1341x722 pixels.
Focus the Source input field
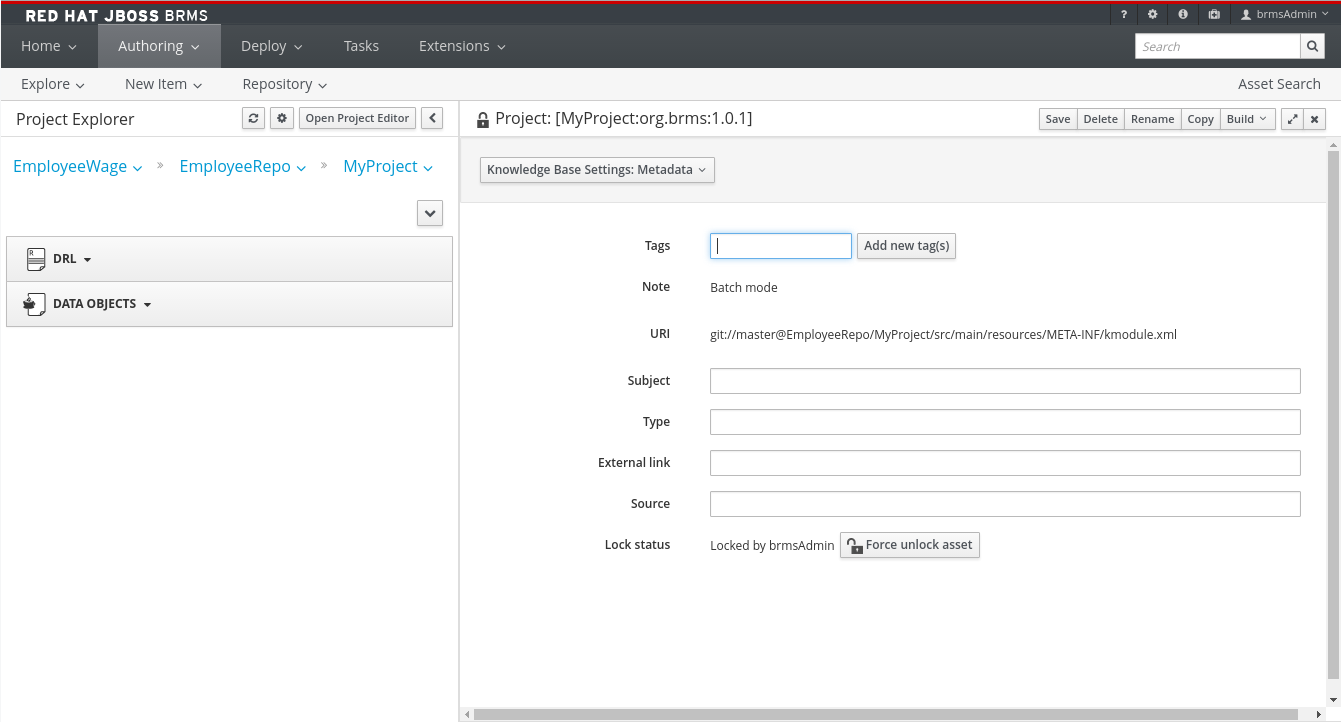1005,504
